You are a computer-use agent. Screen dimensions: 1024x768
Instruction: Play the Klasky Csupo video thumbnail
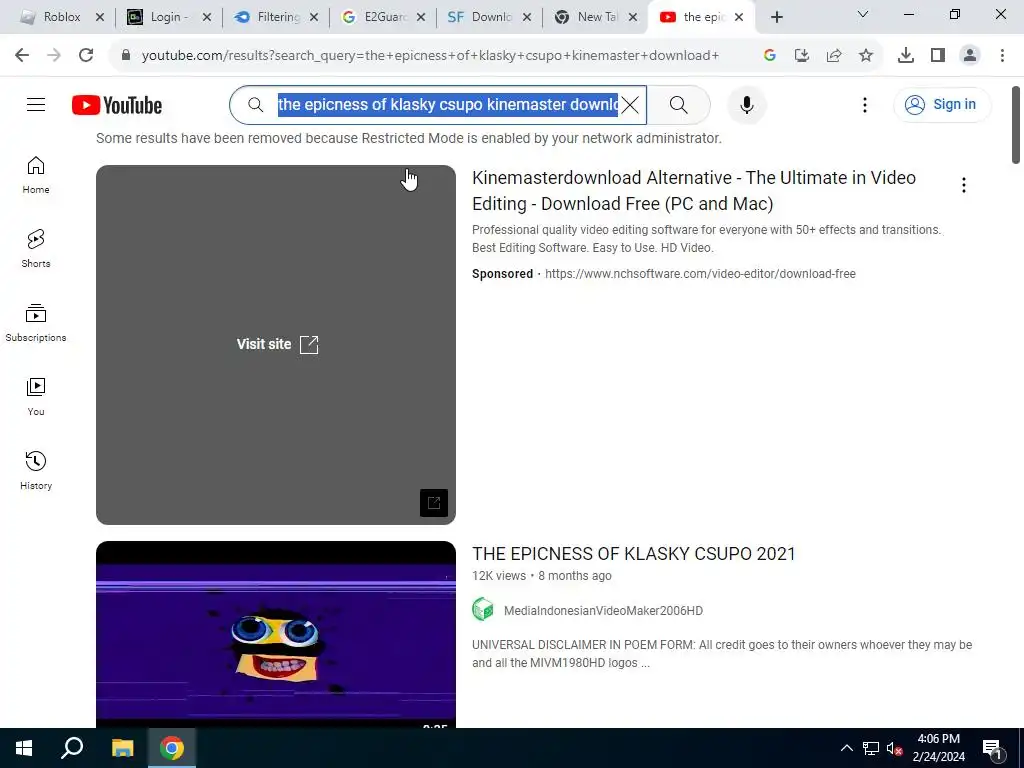(x=276, y=633)
